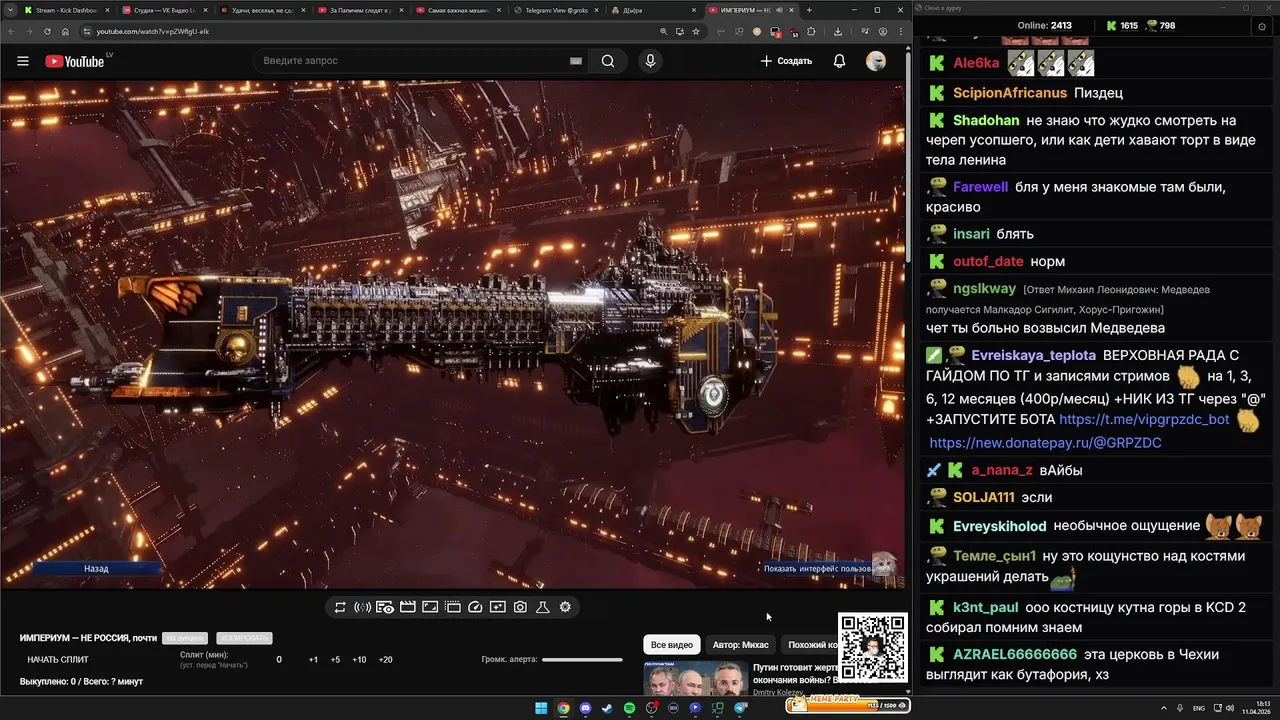Click the window-layout icon in player toolbar
Screen dimensions: 1280x720
(452, 607)
